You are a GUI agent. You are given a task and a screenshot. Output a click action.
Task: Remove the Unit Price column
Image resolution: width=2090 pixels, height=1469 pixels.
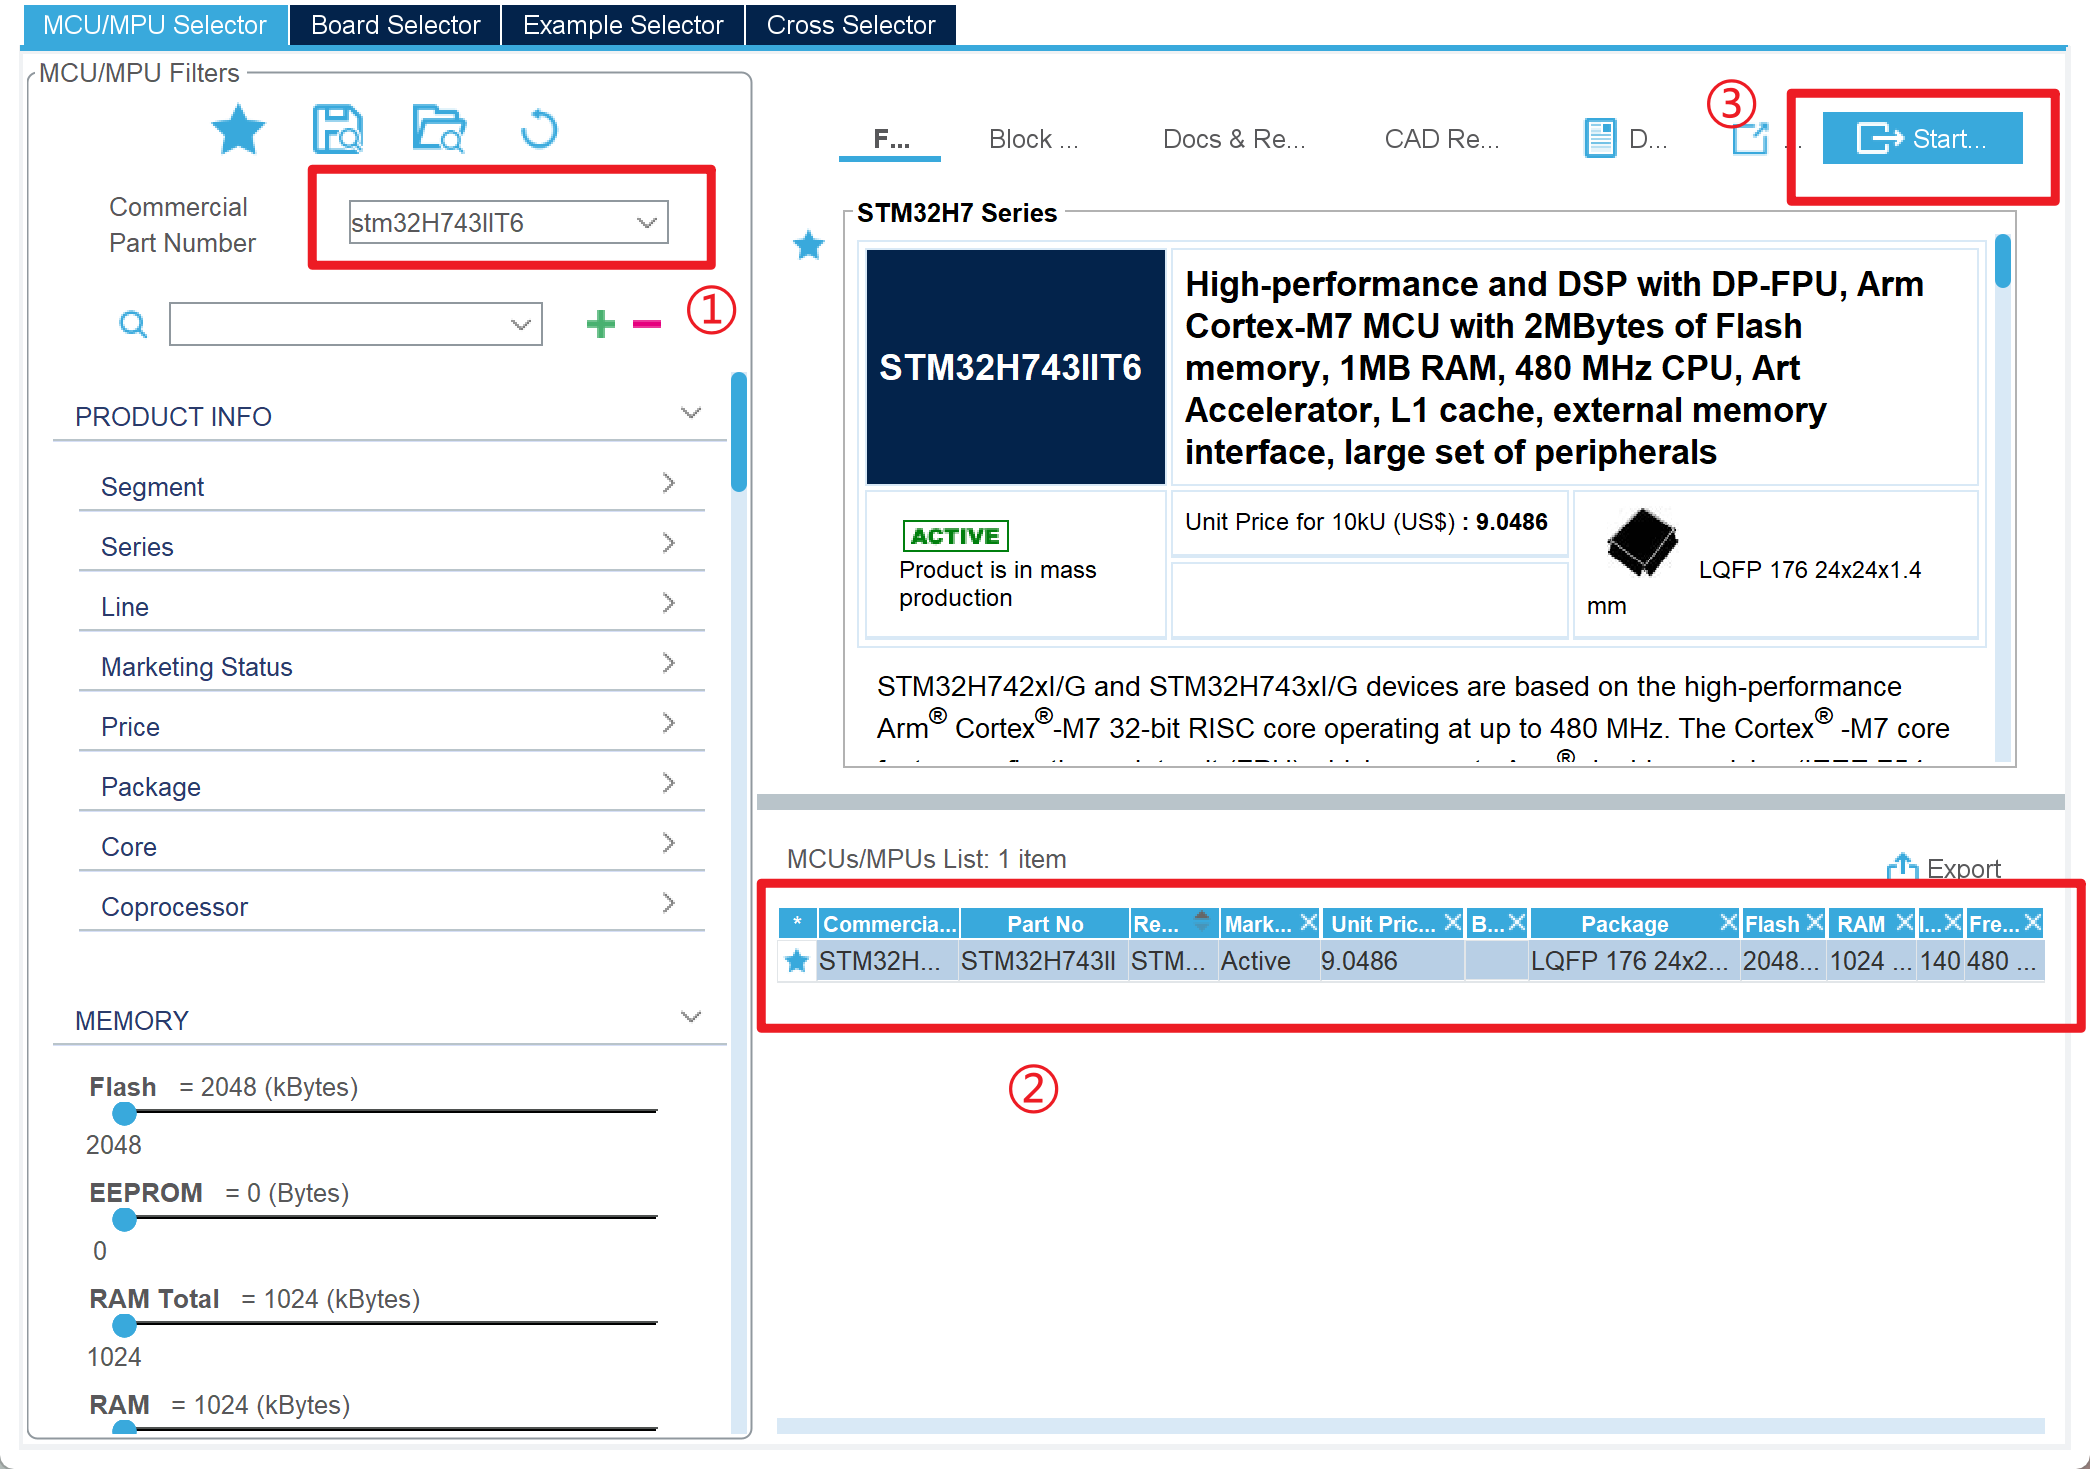point(1453,922)
